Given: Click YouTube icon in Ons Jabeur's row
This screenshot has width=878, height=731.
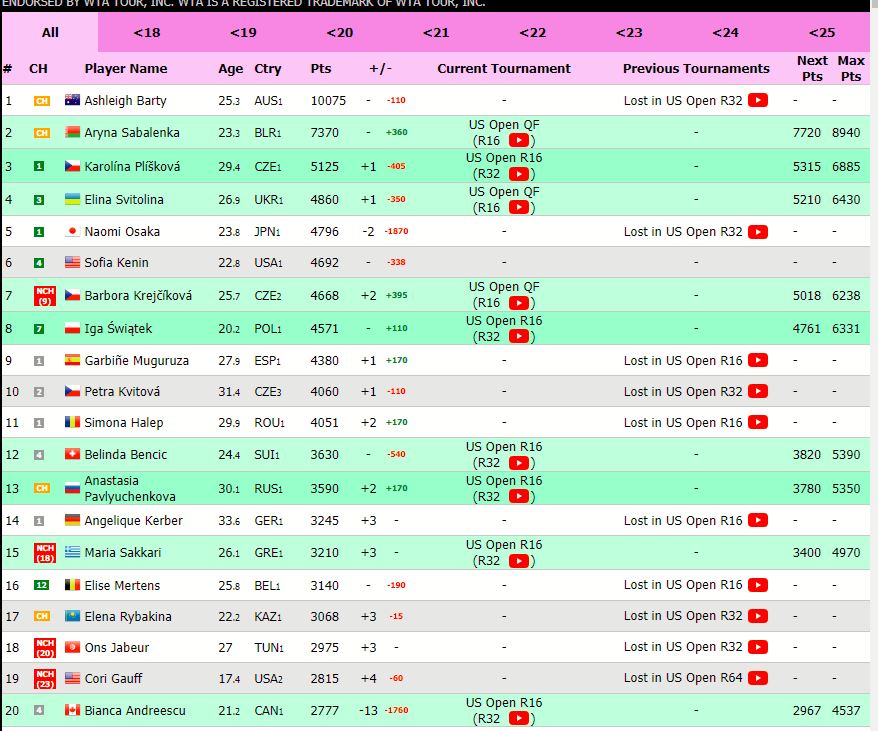Looking at the screenshot, I should coord(758,647).
